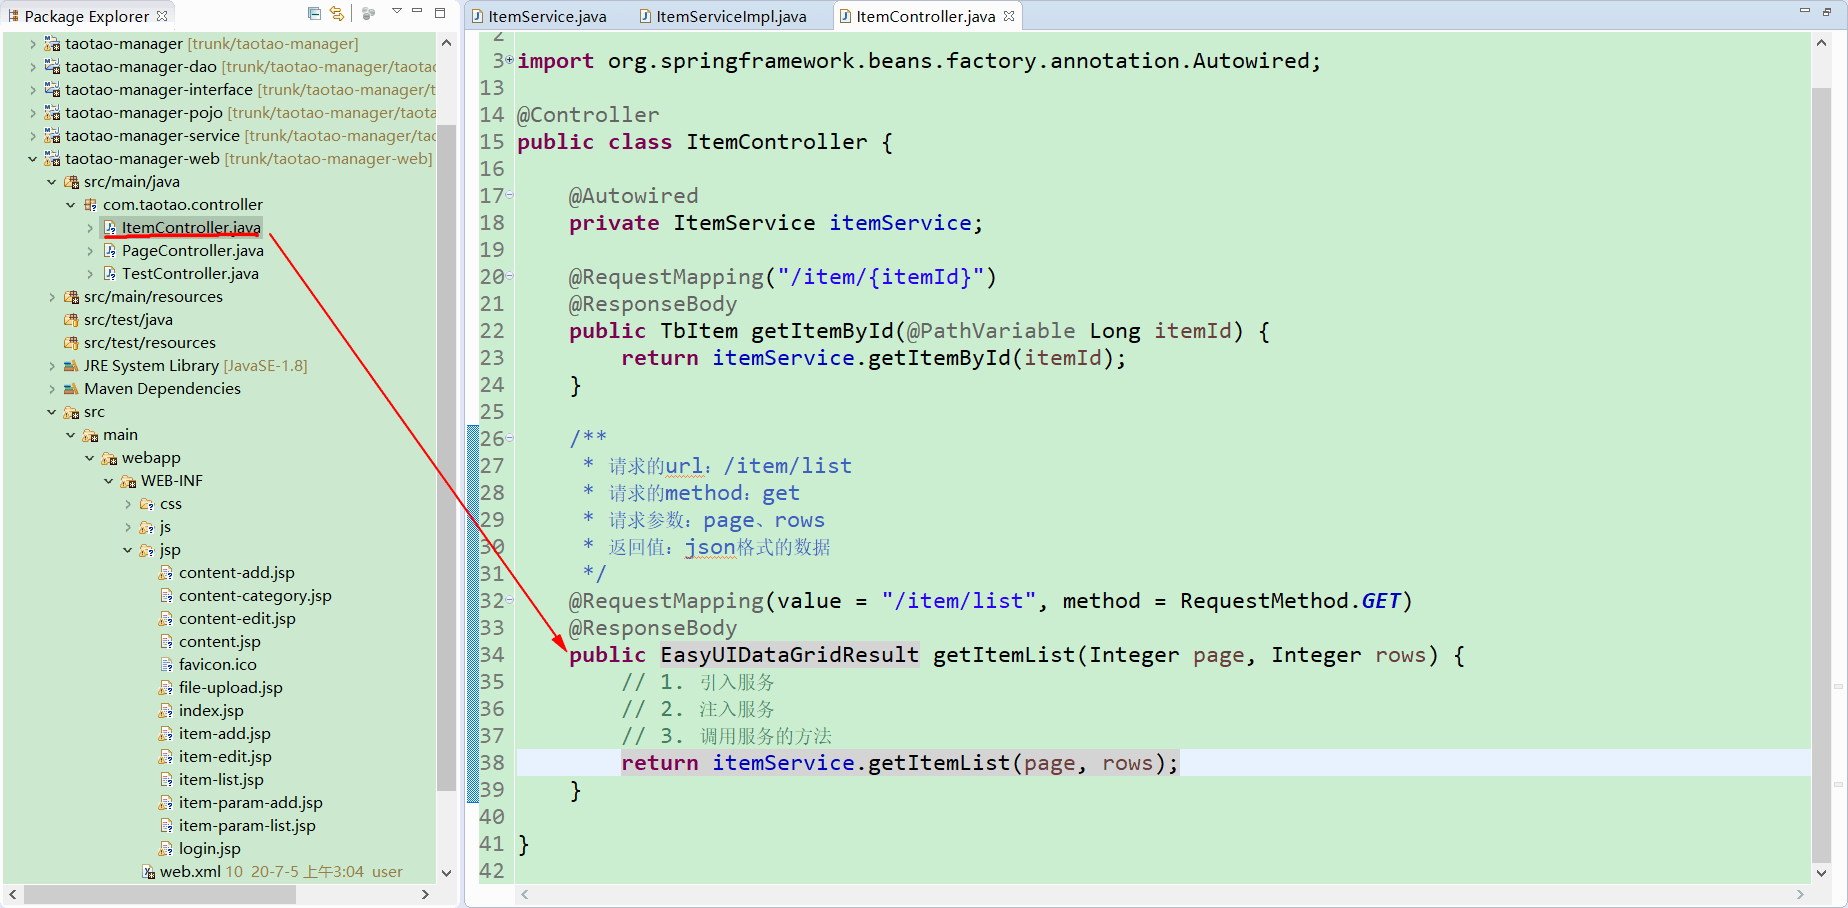Expand the taotao-manager project node
Viewport: 1848px width, 908px height.
(33, 44)
